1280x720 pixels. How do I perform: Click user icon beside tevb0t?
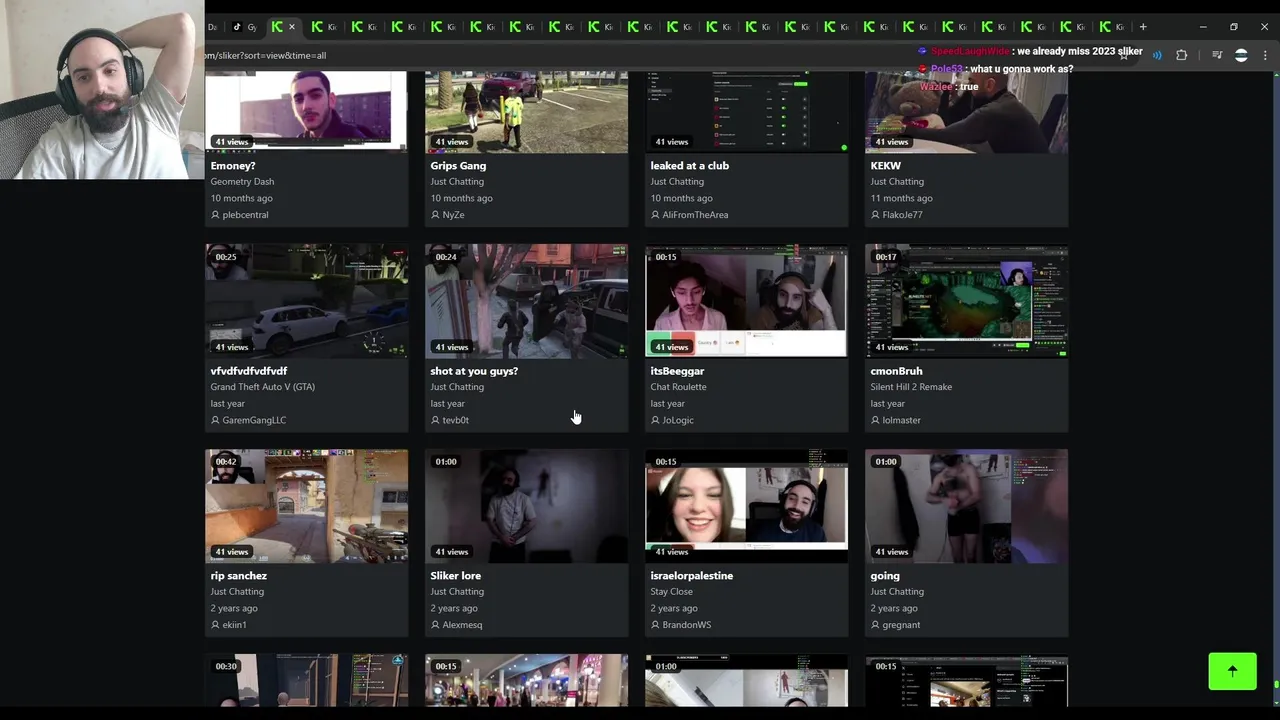coord(435,420)
